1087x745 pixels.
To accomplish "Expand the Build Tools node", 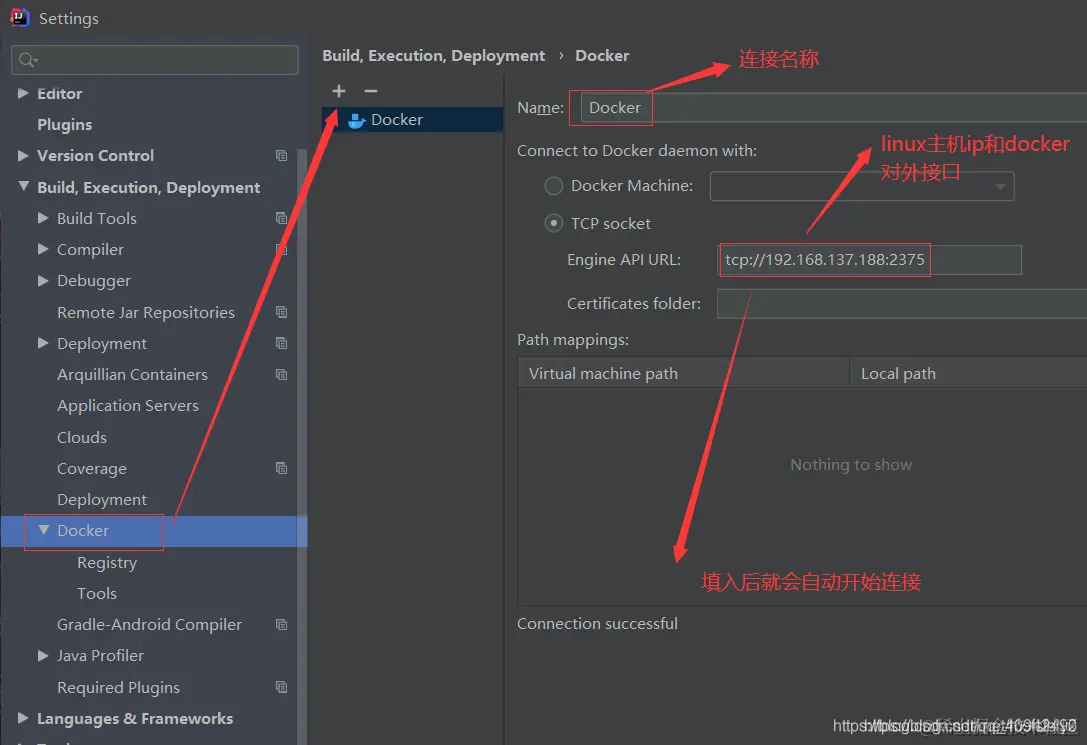I will click(43, 218).
